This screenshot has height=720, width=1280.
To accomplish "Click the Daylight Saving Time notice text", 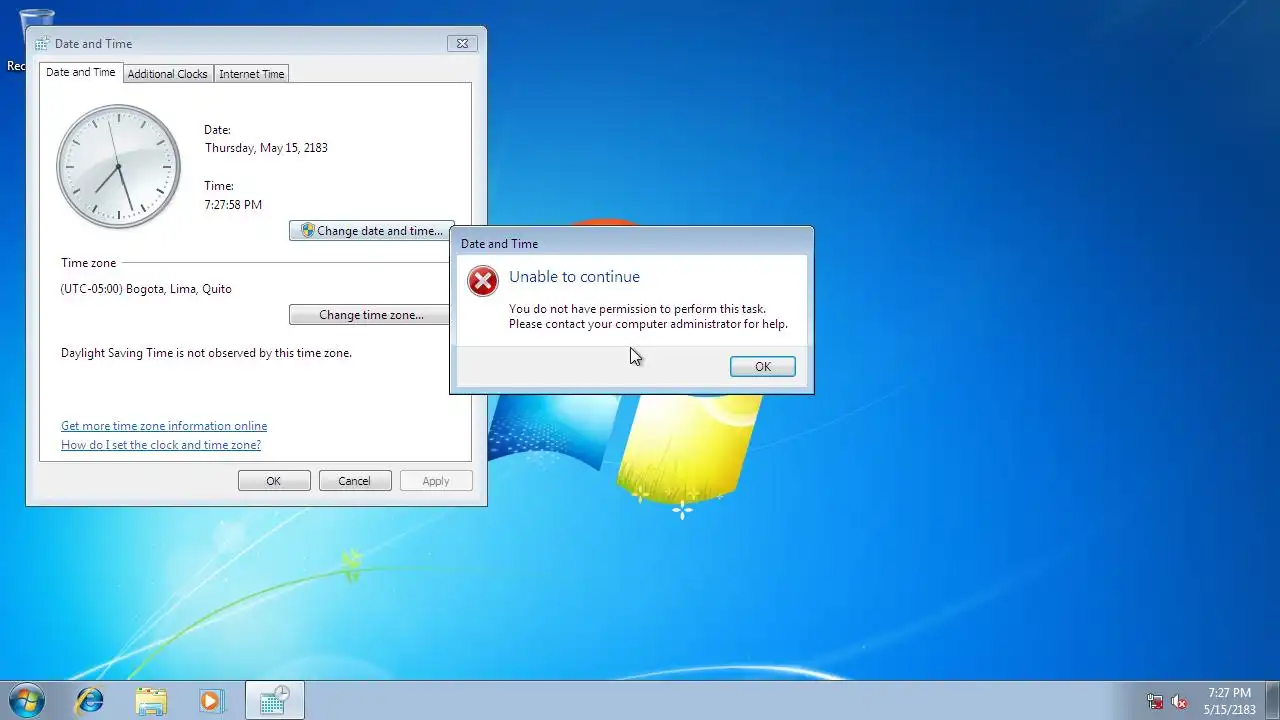I will click(206, 353).
